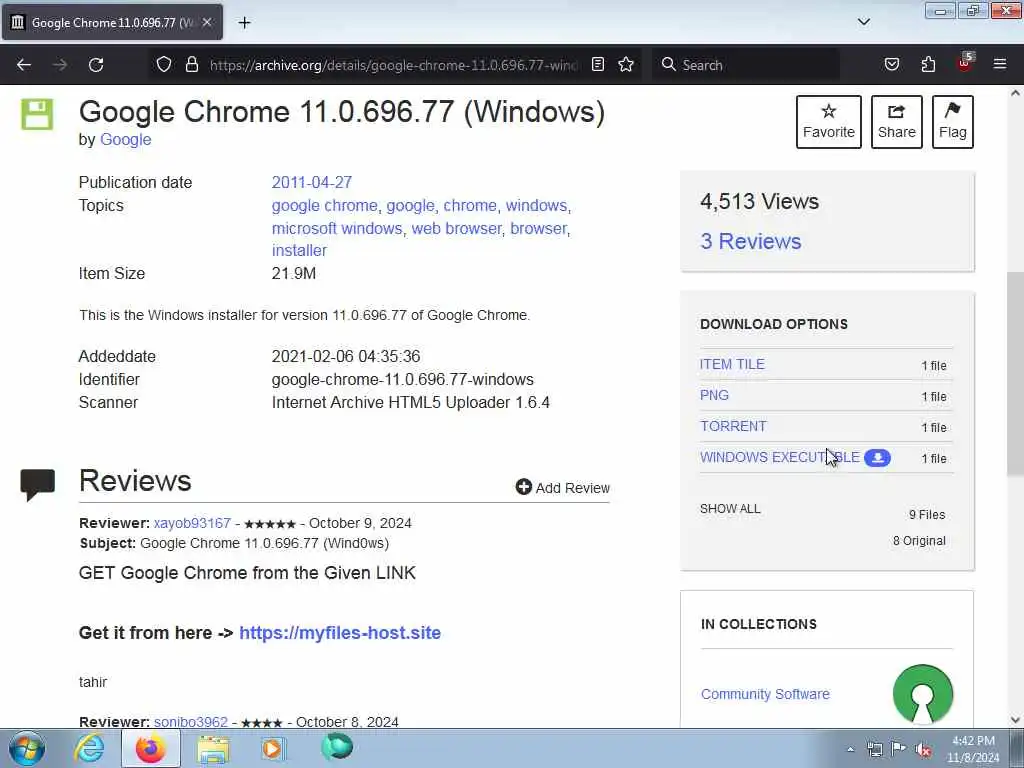Download the ITEM TILE option
The height and width of the screenshot is (768, 1024).
click(732, 364)
